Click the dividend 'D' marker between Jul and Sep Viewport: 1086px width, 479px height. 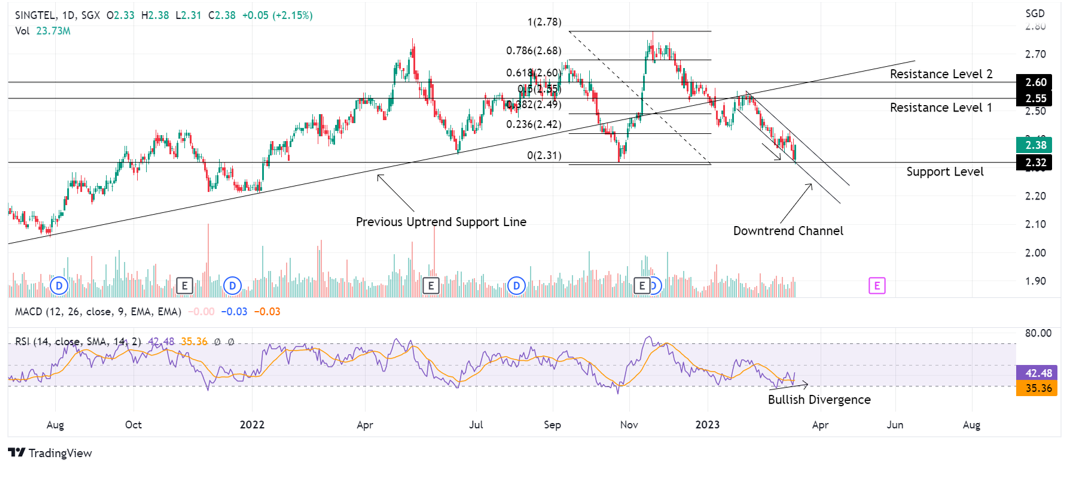coord(516,284)
